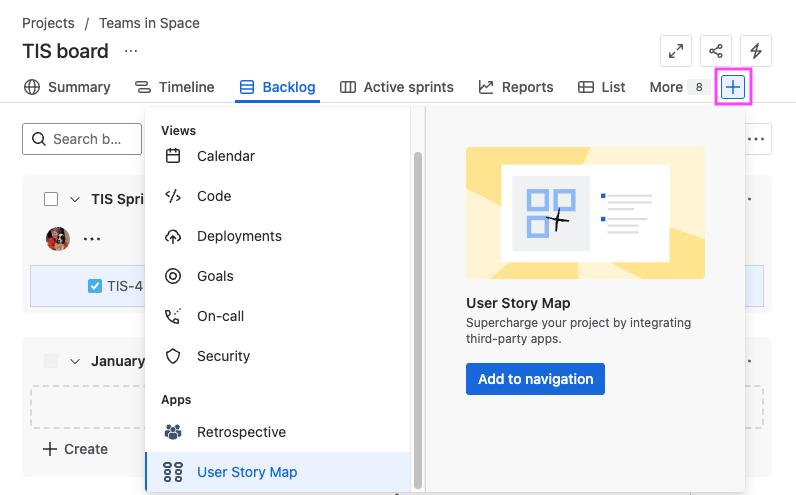This screenshot has width=796, height=495.
Task: Click the assignee avatar in sprint
Action: 58,239
